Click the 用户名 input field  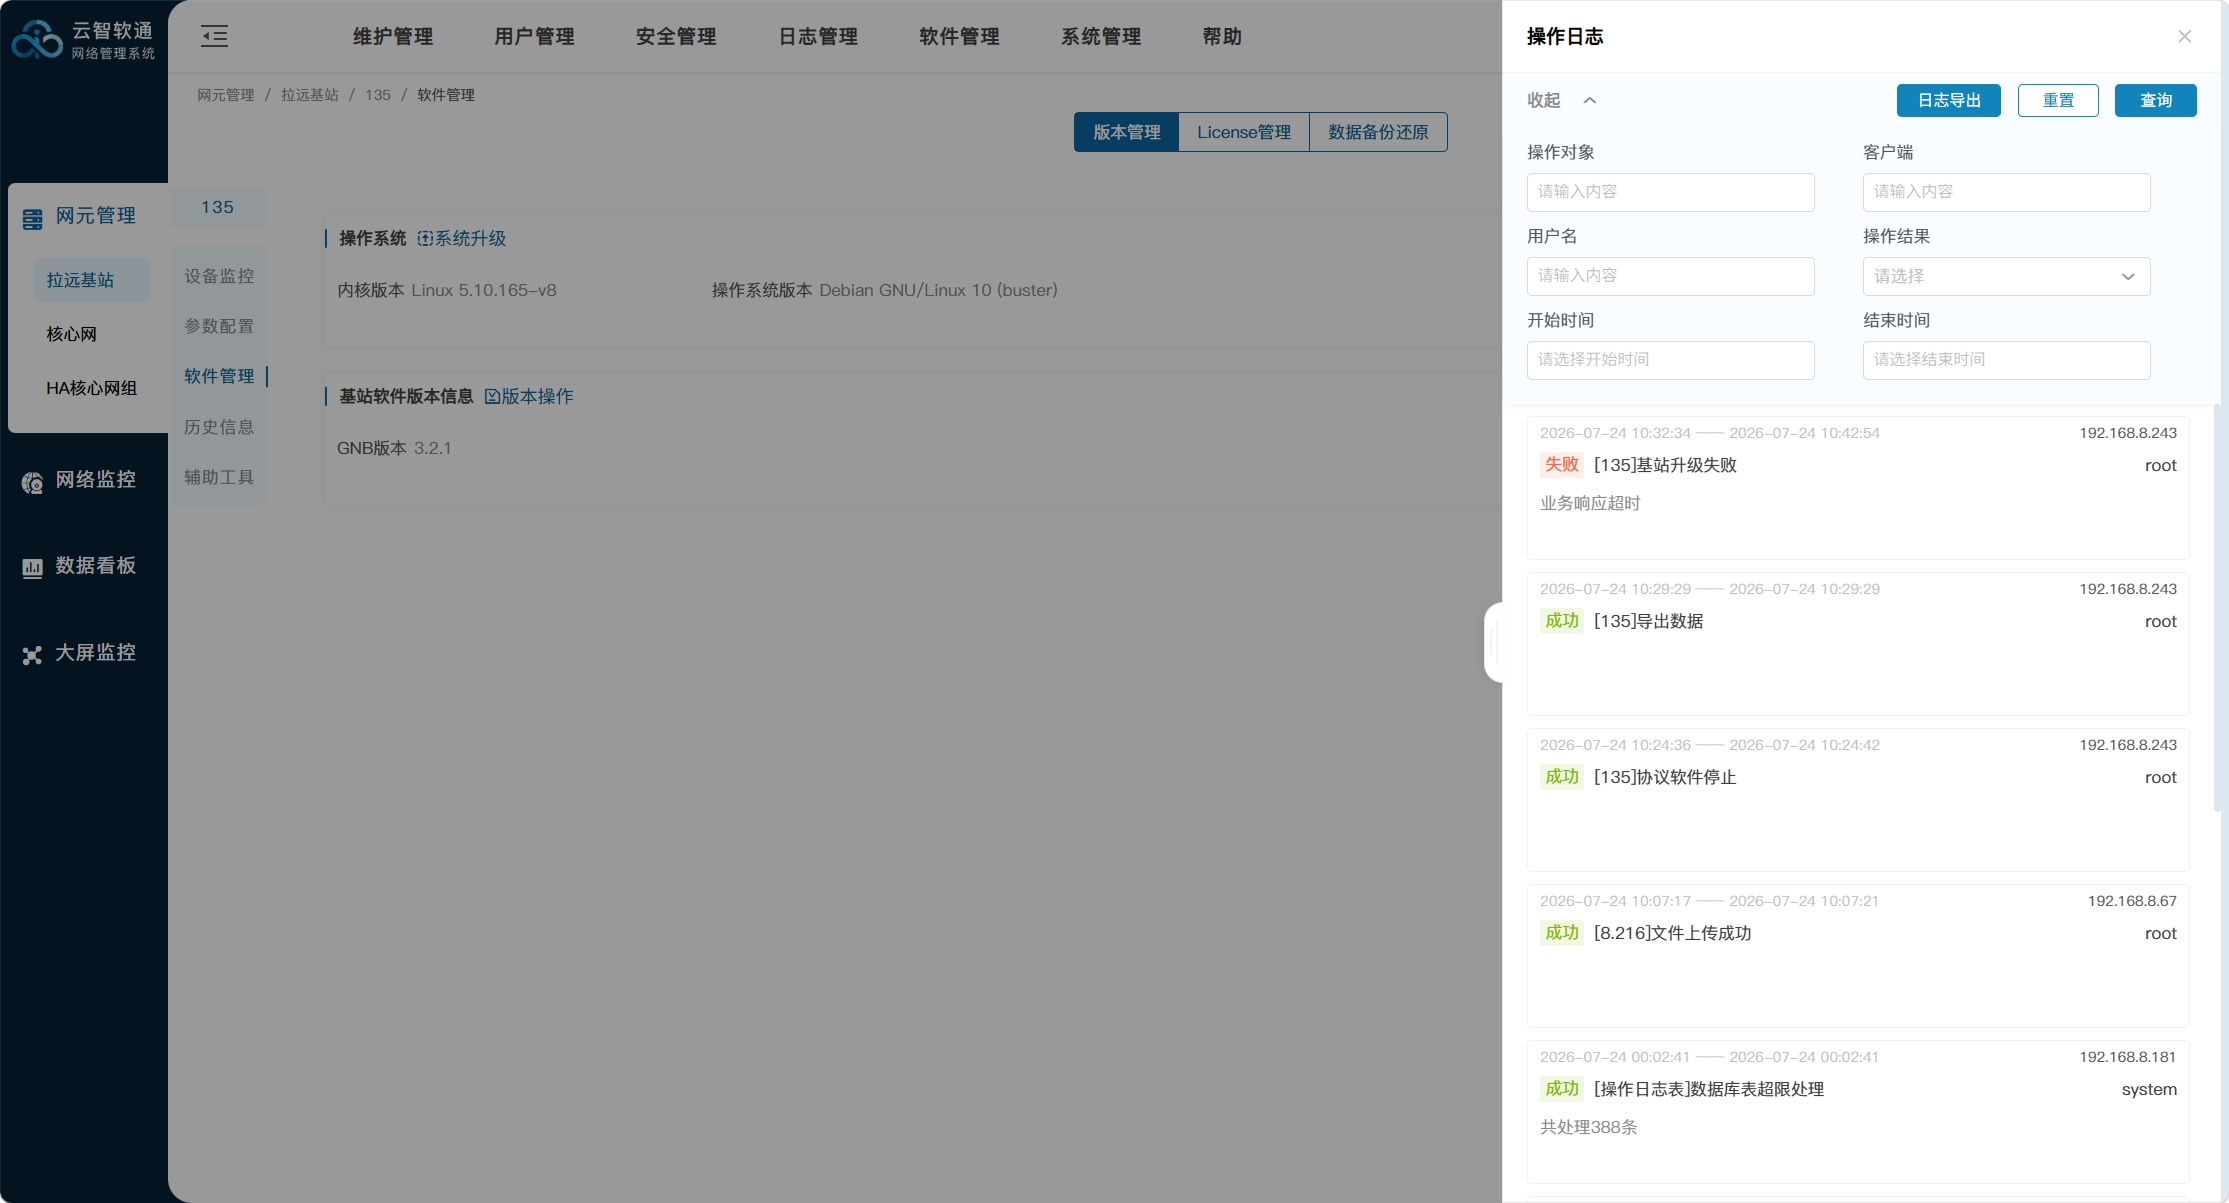1670,276
